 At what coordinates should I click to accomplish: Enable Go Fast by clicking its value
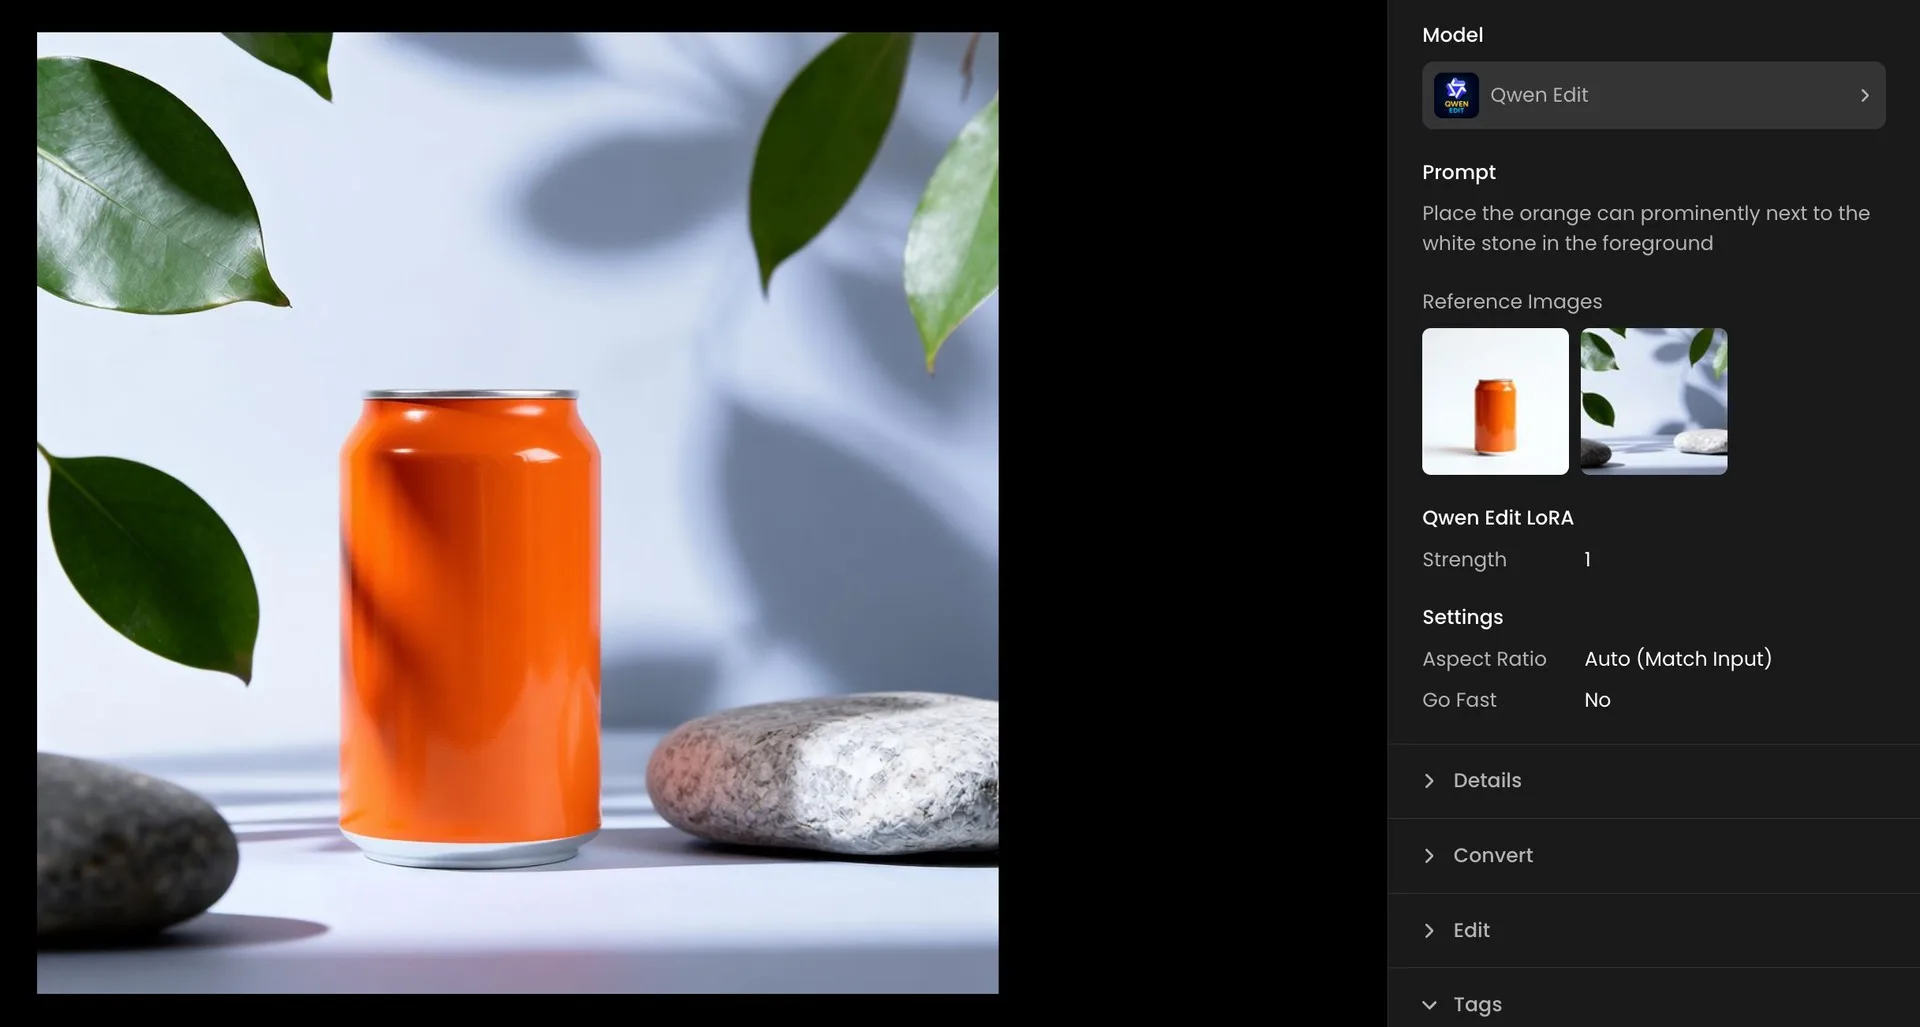pos(1596,700)
